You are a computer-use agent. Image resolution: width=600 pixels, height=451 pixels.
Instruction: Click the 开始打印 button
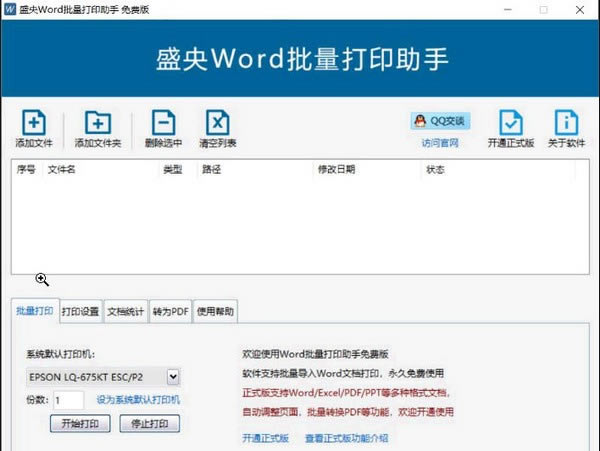[80, 423]
